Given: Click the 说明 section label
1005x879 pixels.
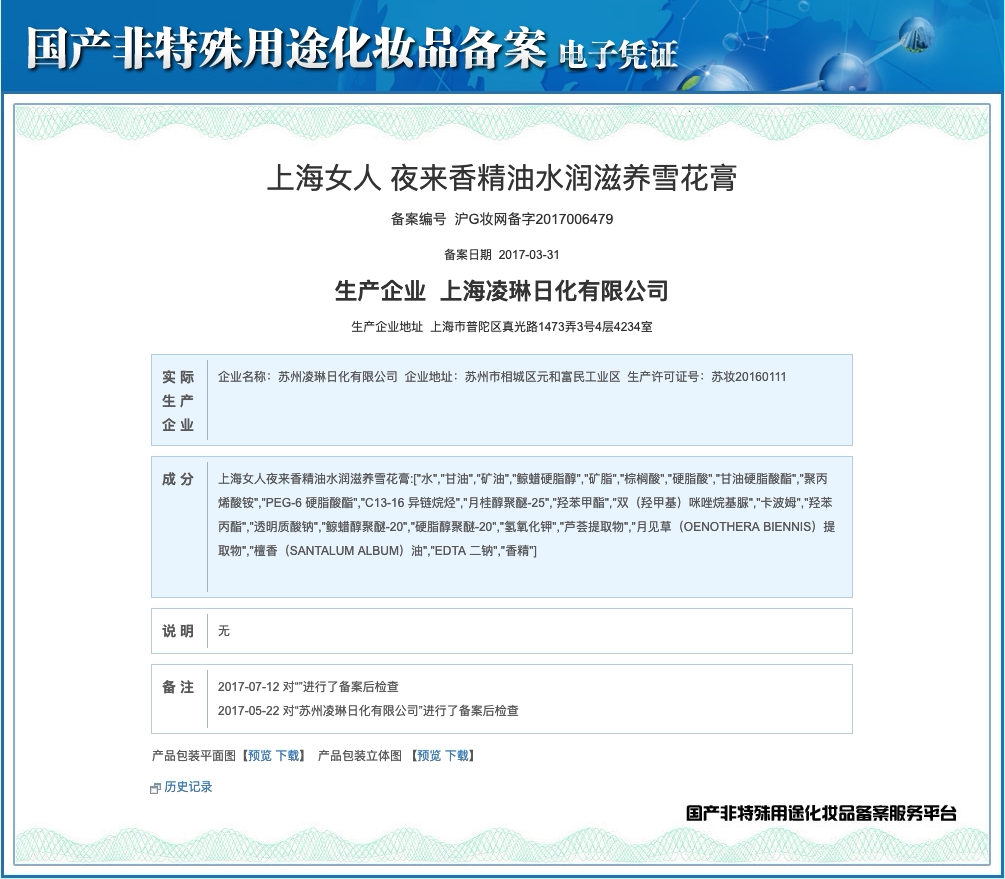Looking at the screenshot, I should [178, 631].
